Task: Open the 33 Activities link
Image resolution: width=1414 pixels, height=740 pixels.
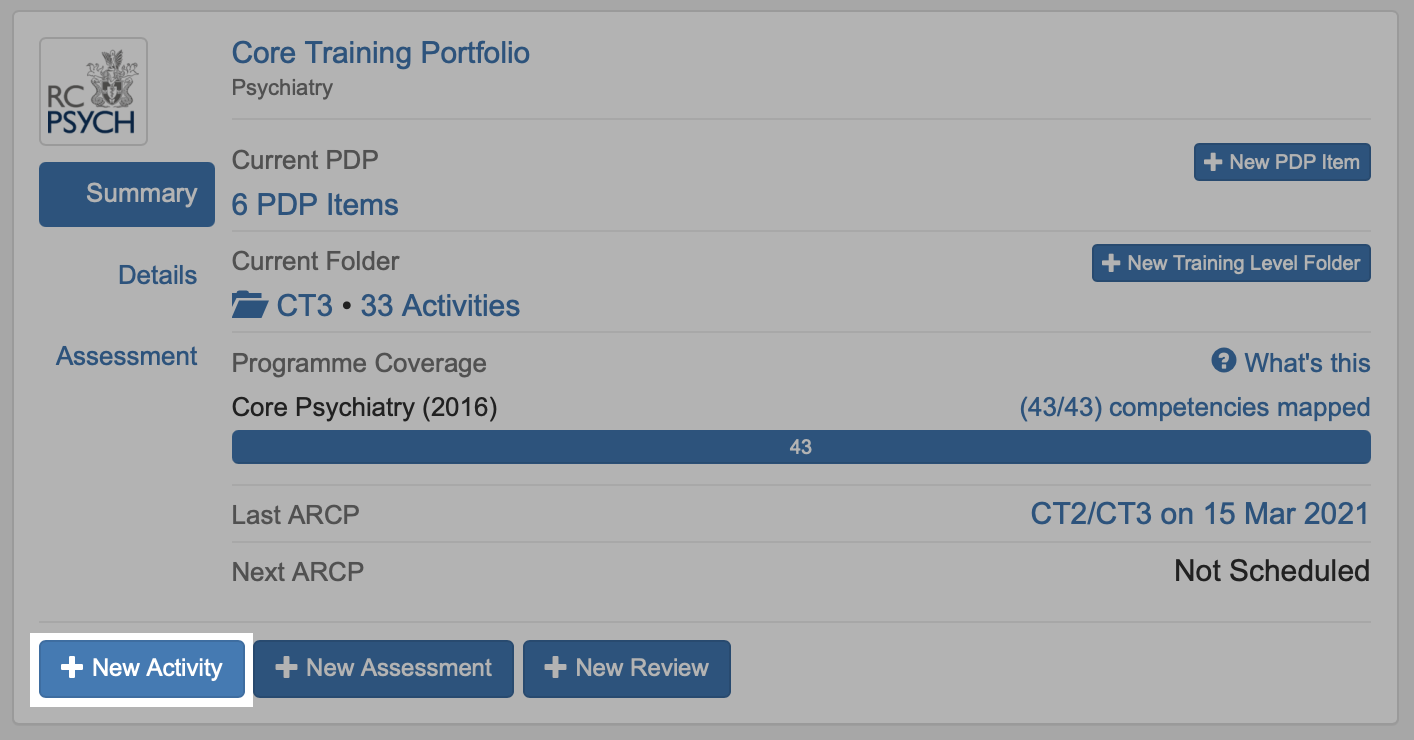Action: coord(440,305)
